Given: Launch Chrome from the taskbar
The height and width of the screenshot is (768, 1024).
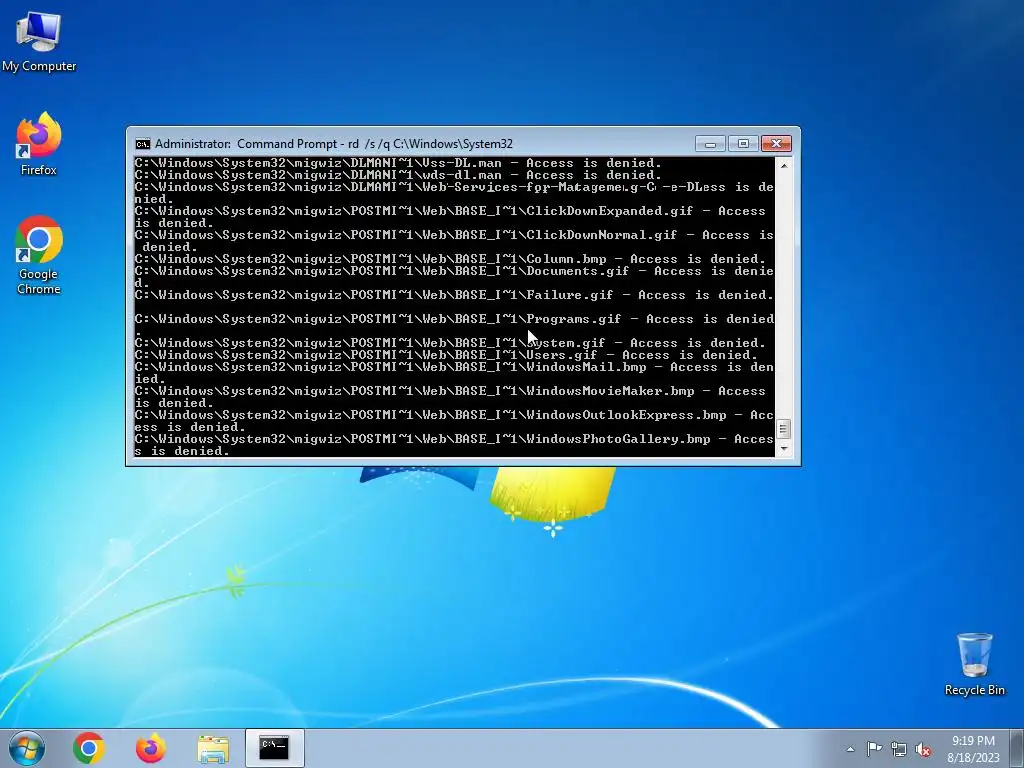Looking at the screenshot, I should (89, 748).
